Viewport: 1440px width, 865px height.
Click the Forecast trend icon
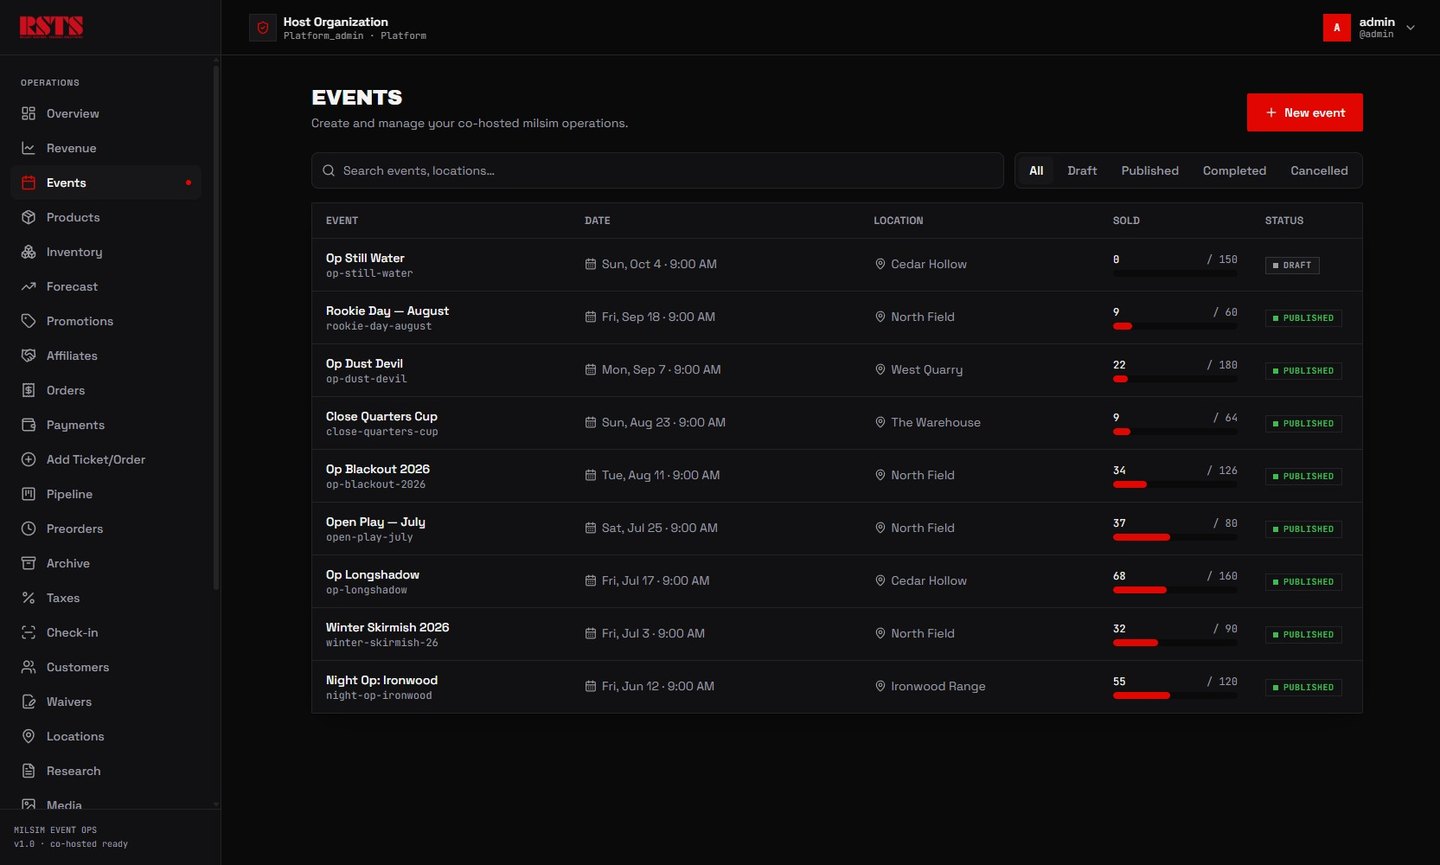28,287
